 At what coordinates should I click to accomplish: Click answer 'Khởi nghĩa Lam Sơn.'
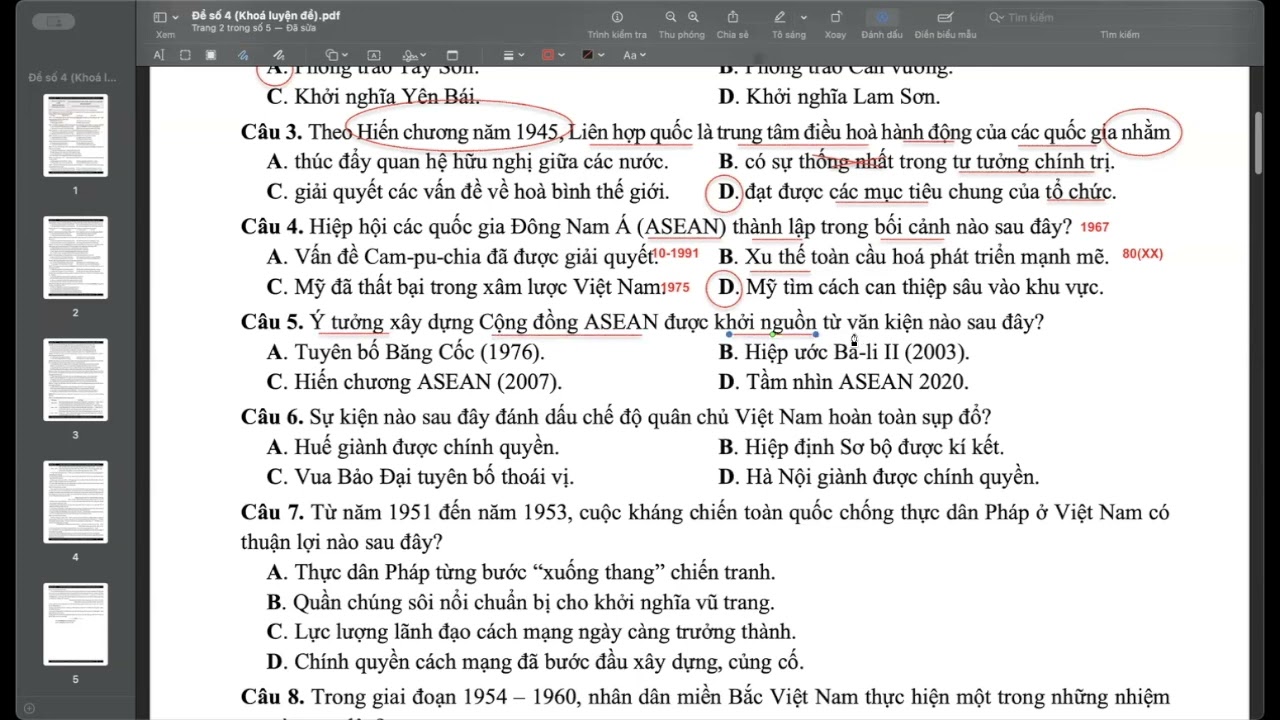(x=843, y=97)
